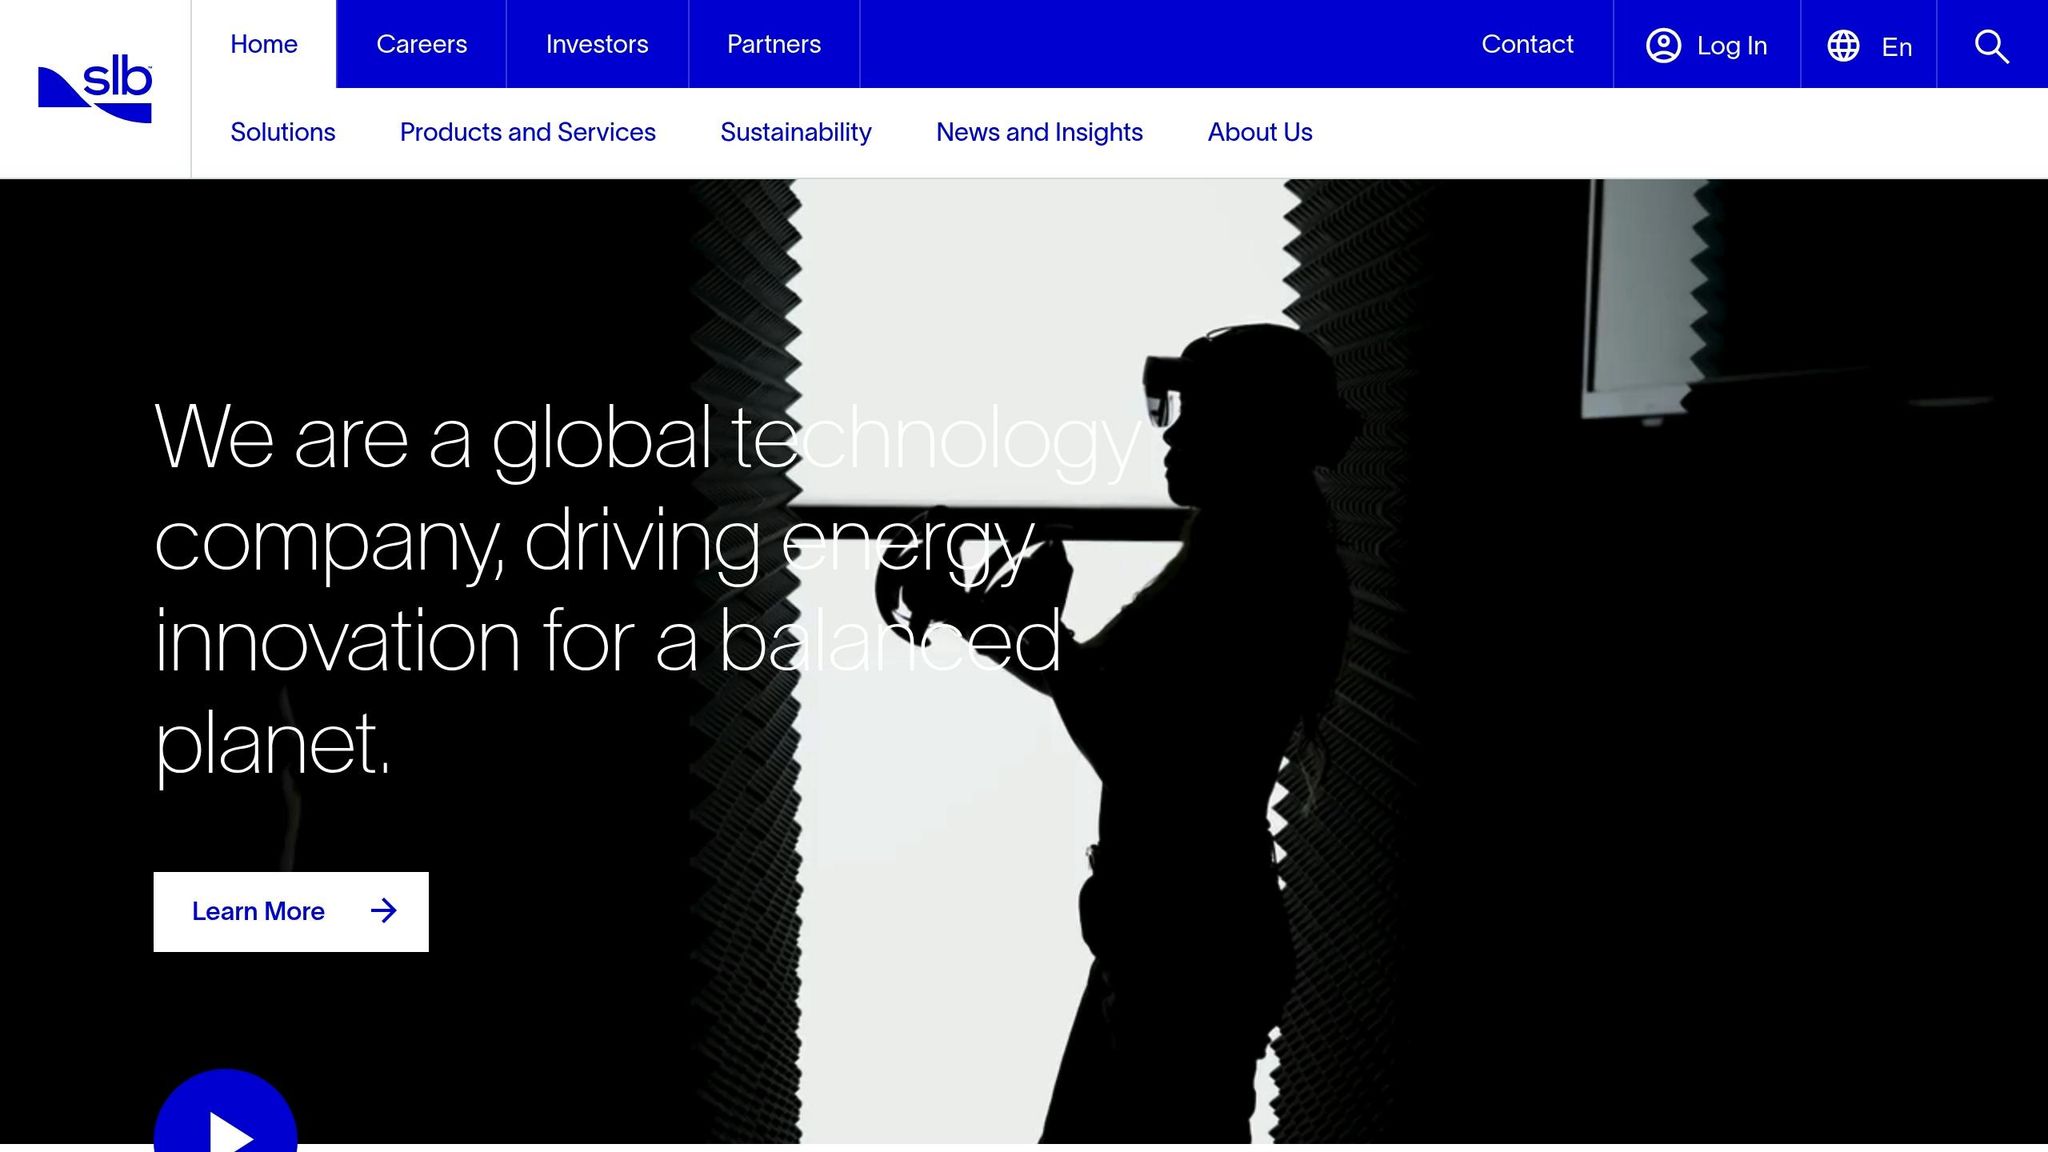Select the user account icon next to Log In
This screenshot has height=1152, width=2048.
click(x=1663, y=45)
